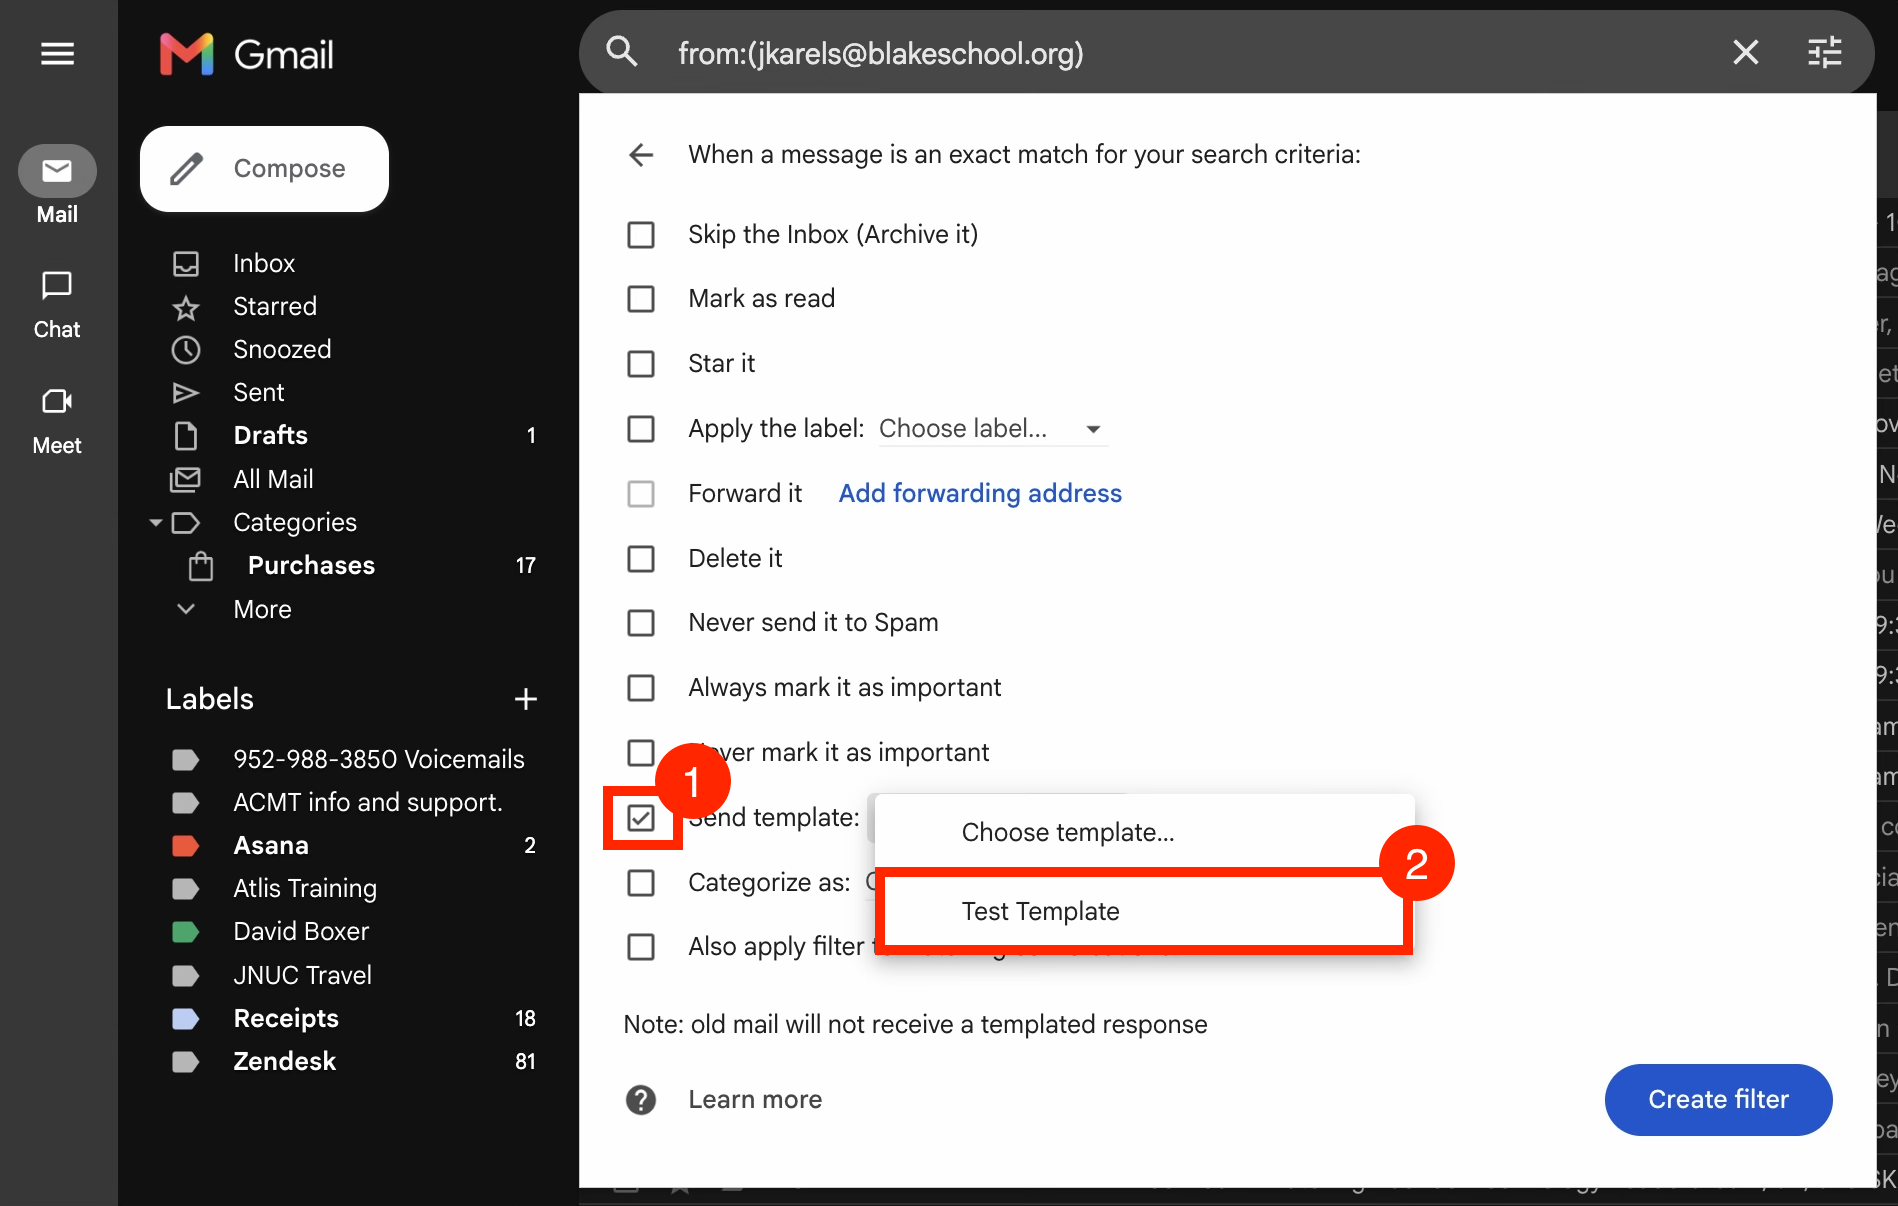
Task: Create a new label with plus icon
Action: 525,699
